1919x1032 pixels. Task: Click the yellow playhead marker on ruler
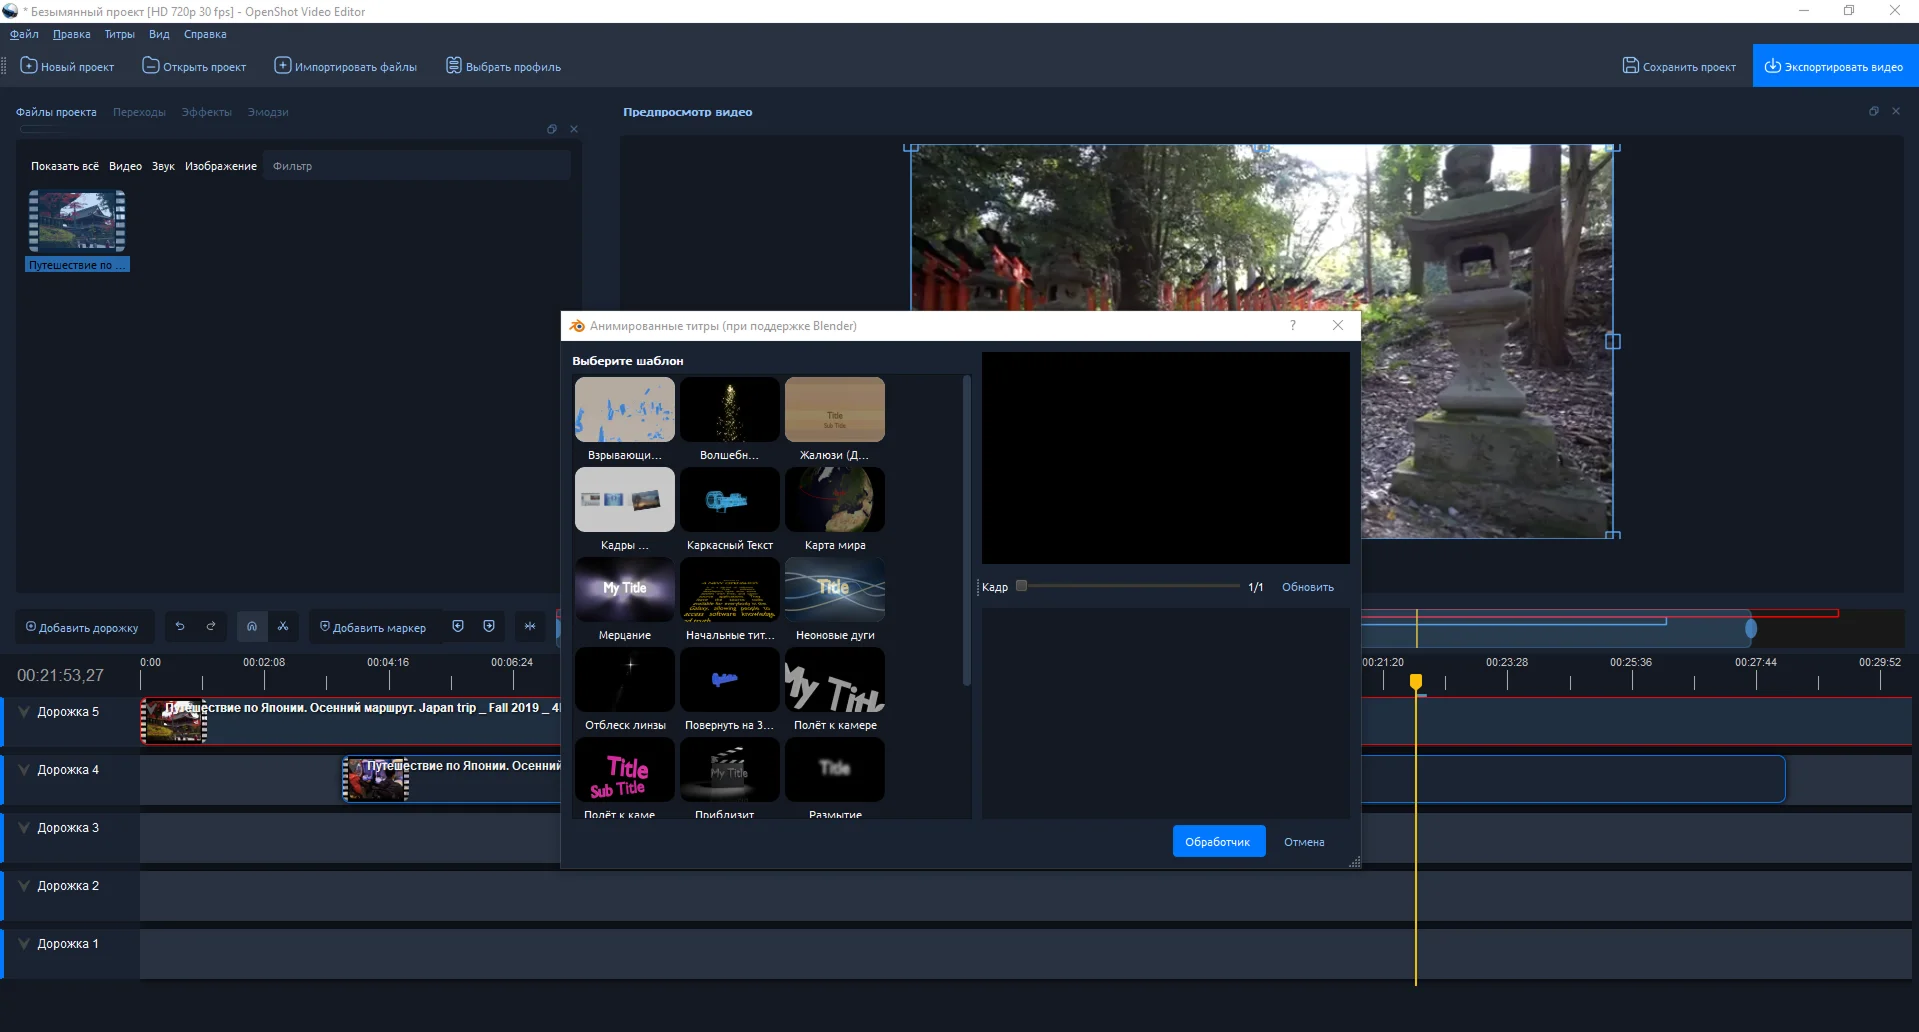click(1416, 681)
